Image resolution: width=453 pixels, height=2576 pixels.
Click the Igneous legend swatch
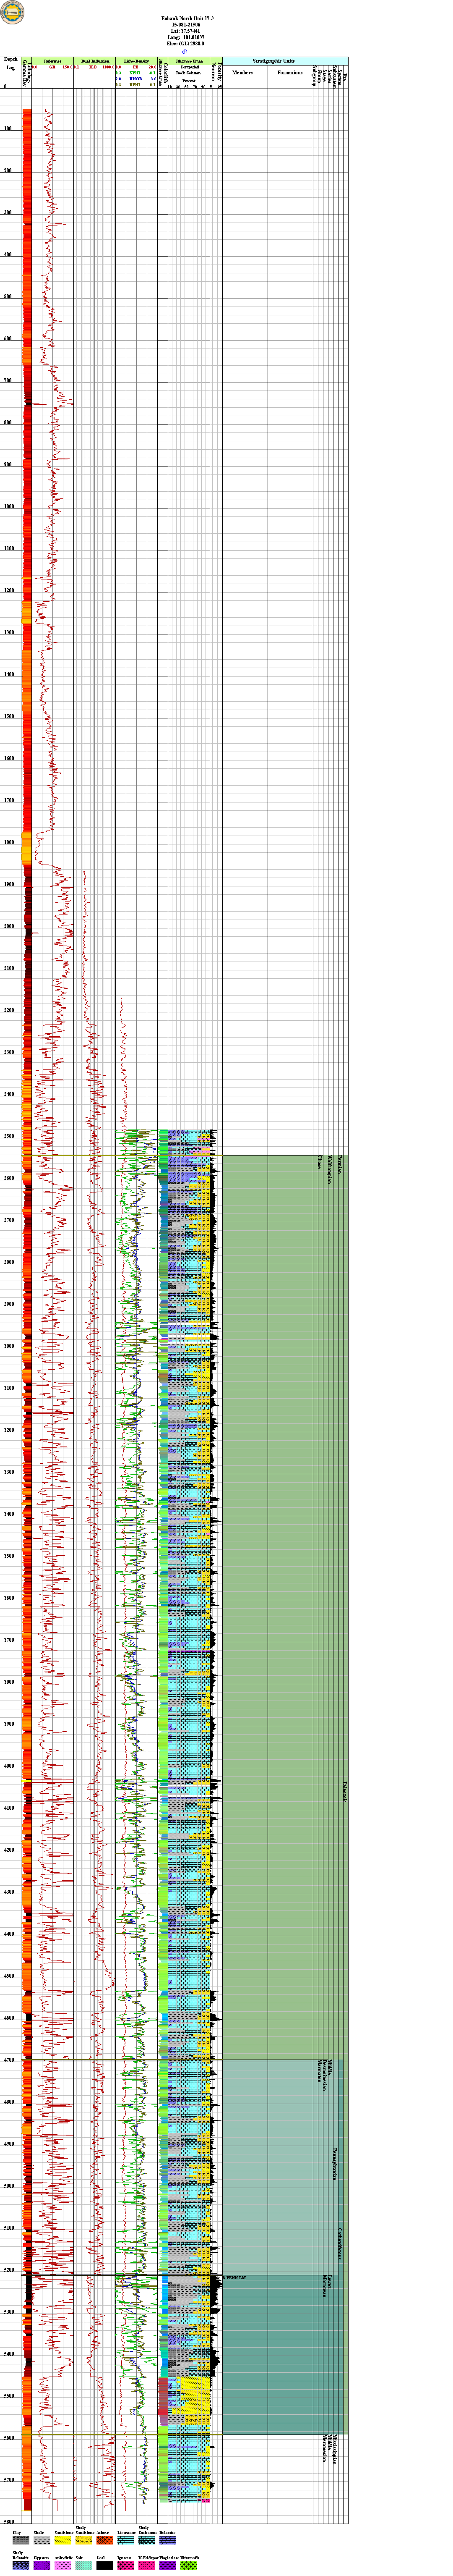coord(125,2565)
